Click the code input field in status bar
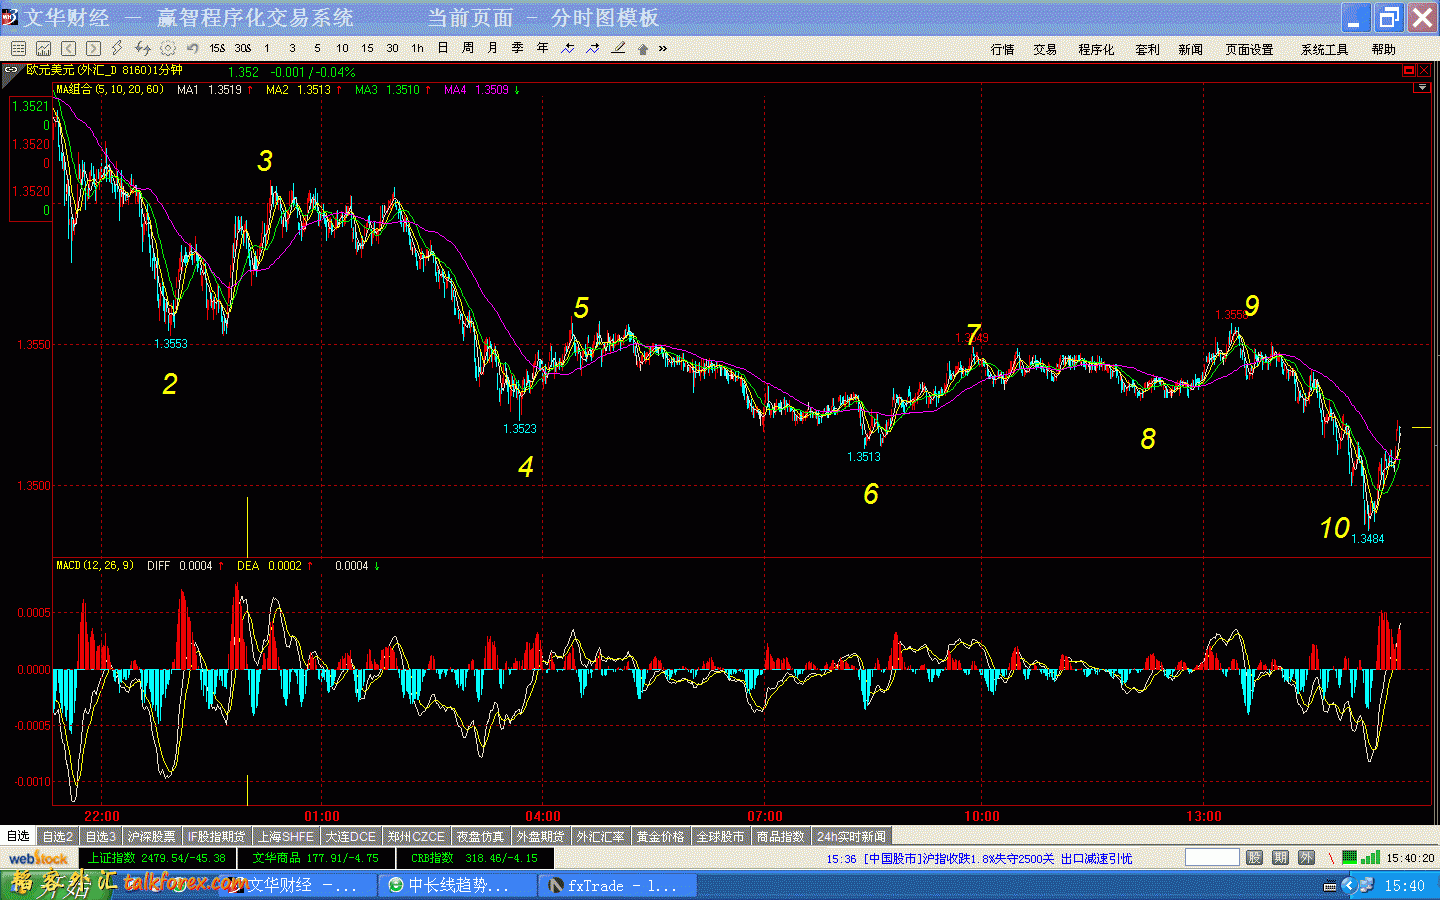The width and height of the screenshot is (1440, 900). tap(1212, 857)
